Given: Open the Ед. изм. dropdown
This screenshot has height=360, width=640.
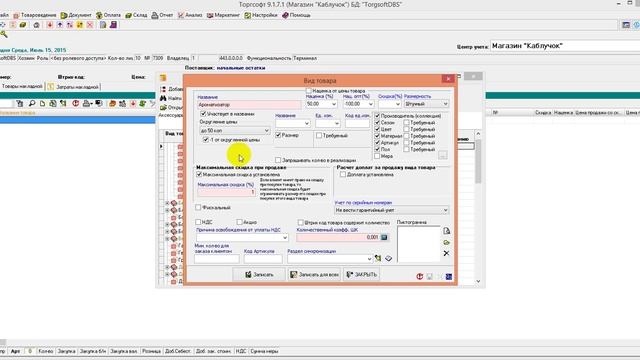Looking at the screenshot, I should pyautogui.click(x=337, y=123).
